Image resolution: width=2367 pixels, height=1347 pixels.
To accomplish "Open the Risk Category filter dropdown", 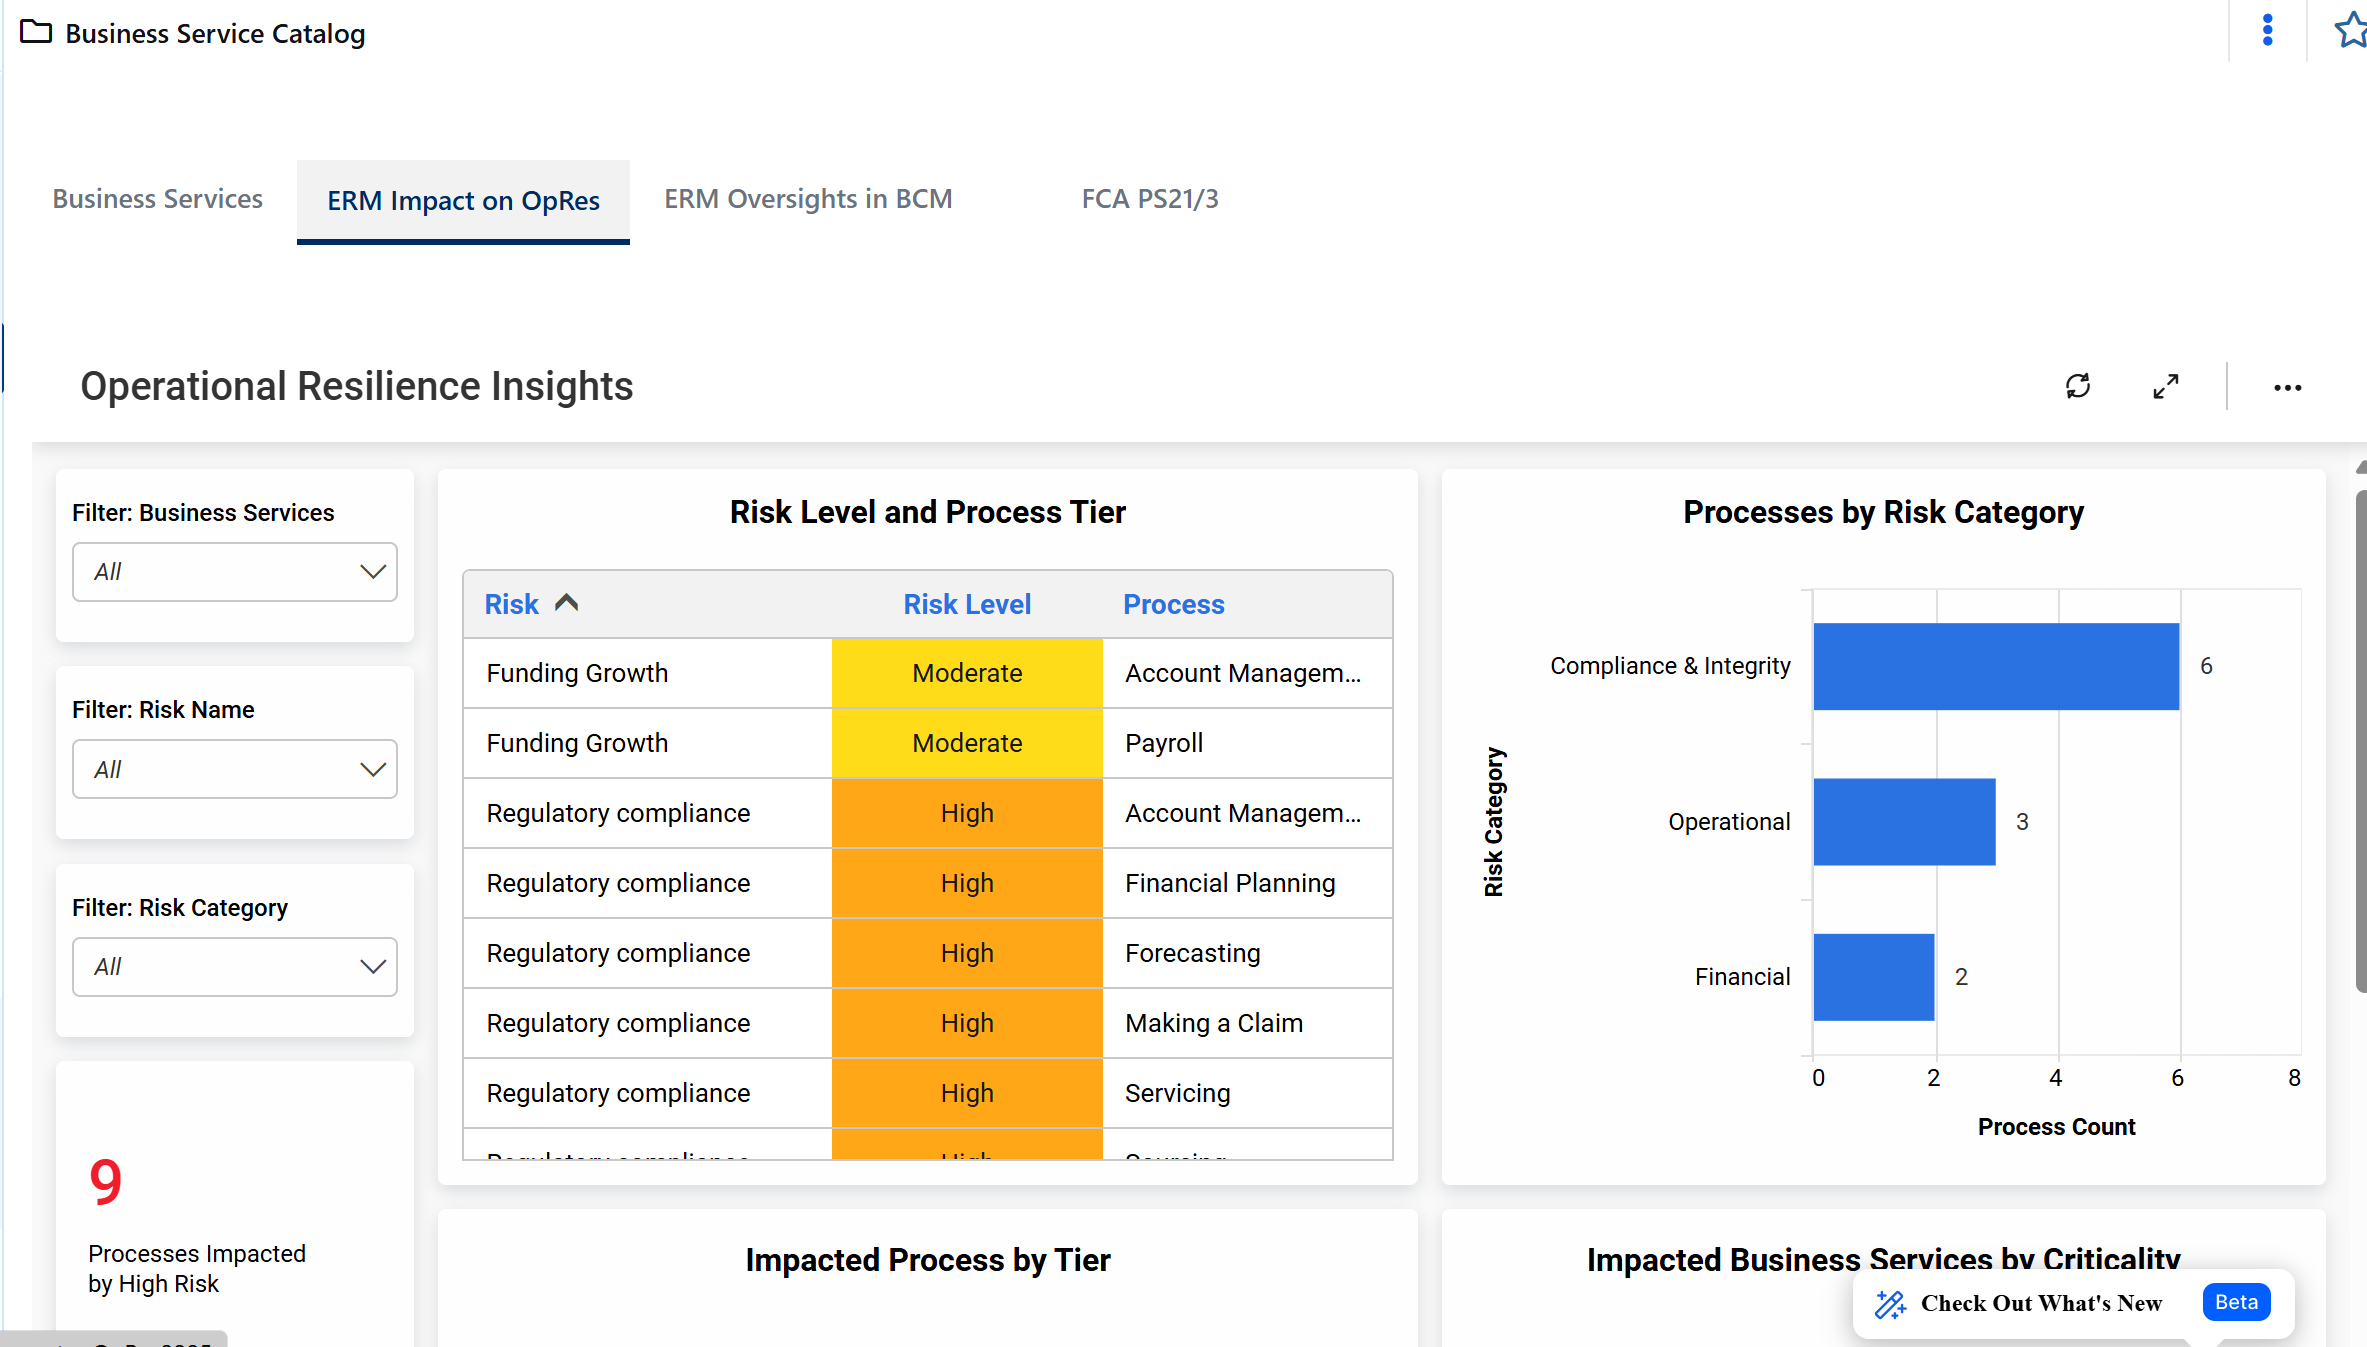I will 235,967.
